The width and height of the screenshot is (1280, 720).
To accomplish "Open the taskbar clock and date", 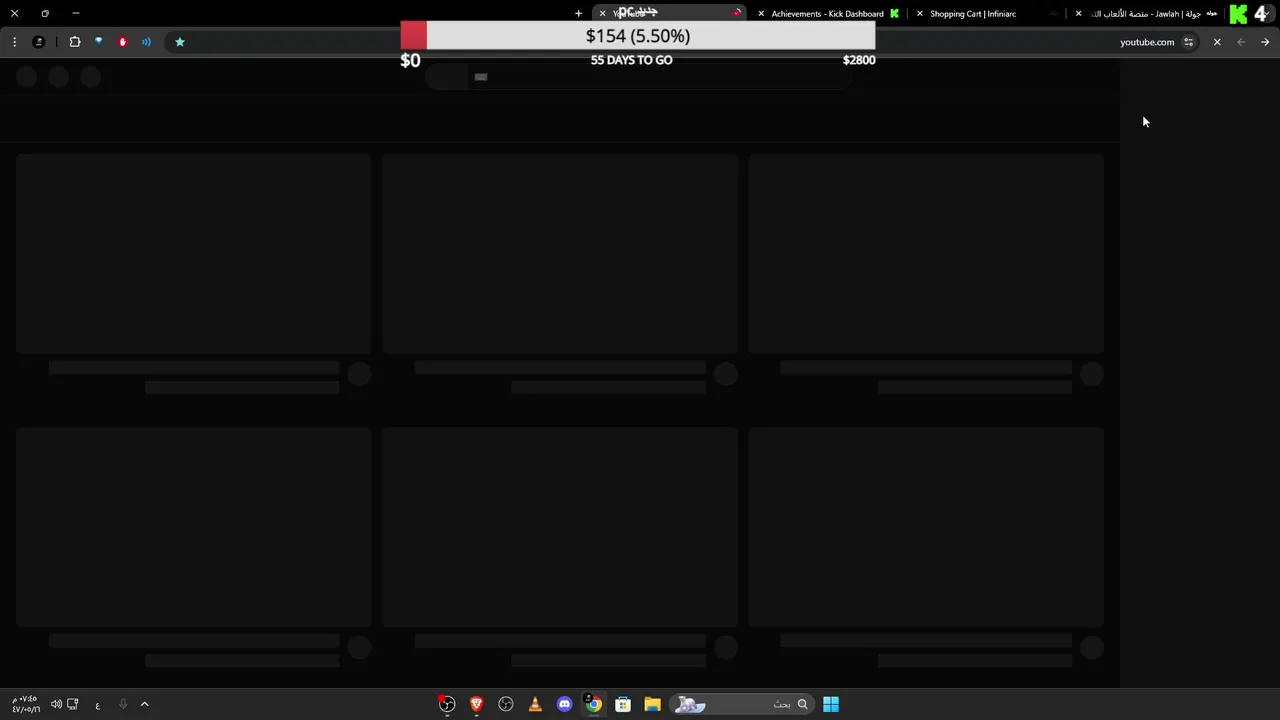I will tap(26, 704).
